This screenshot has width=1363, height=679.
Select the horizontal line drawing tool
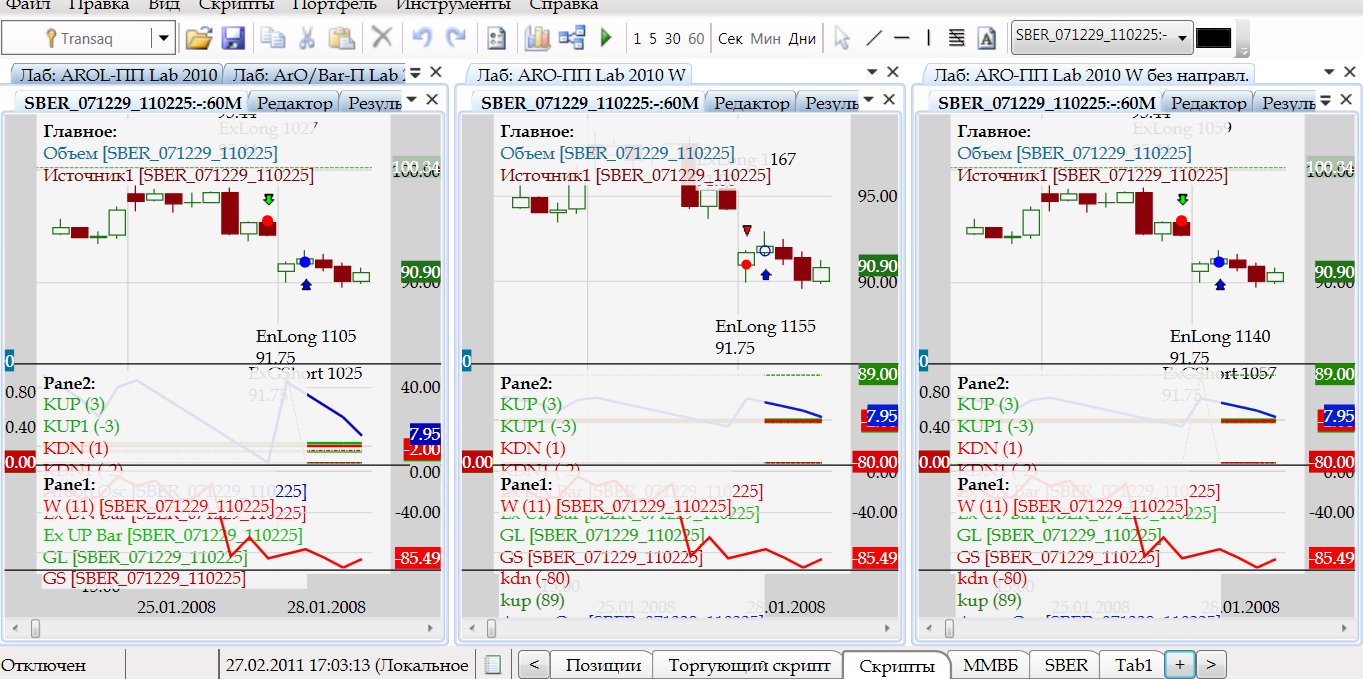901,39
